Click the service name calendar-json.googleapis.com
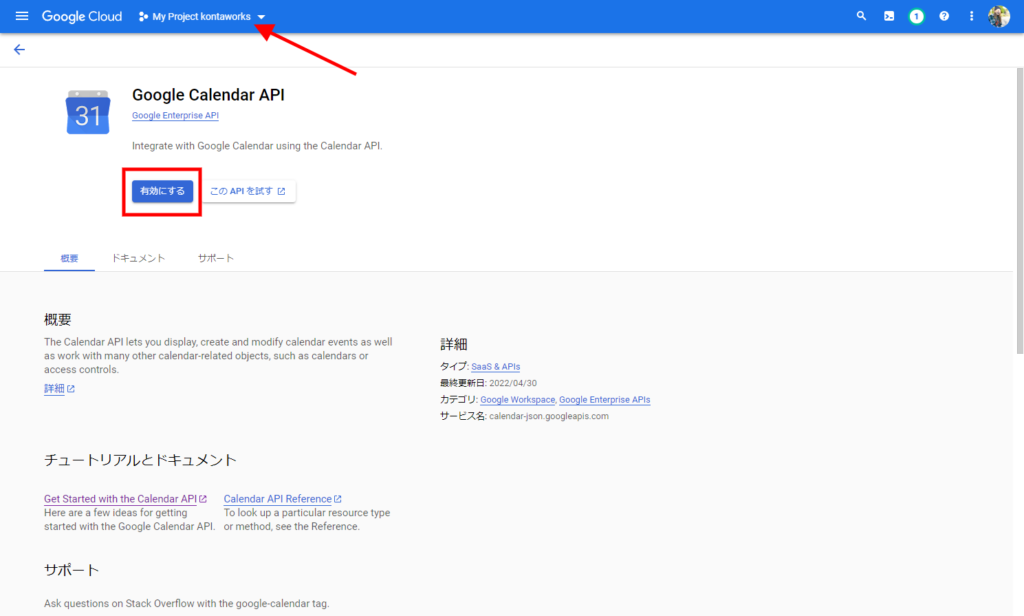Image resolution: width=1024 pixels, height=616 pixels. [549, 416]
